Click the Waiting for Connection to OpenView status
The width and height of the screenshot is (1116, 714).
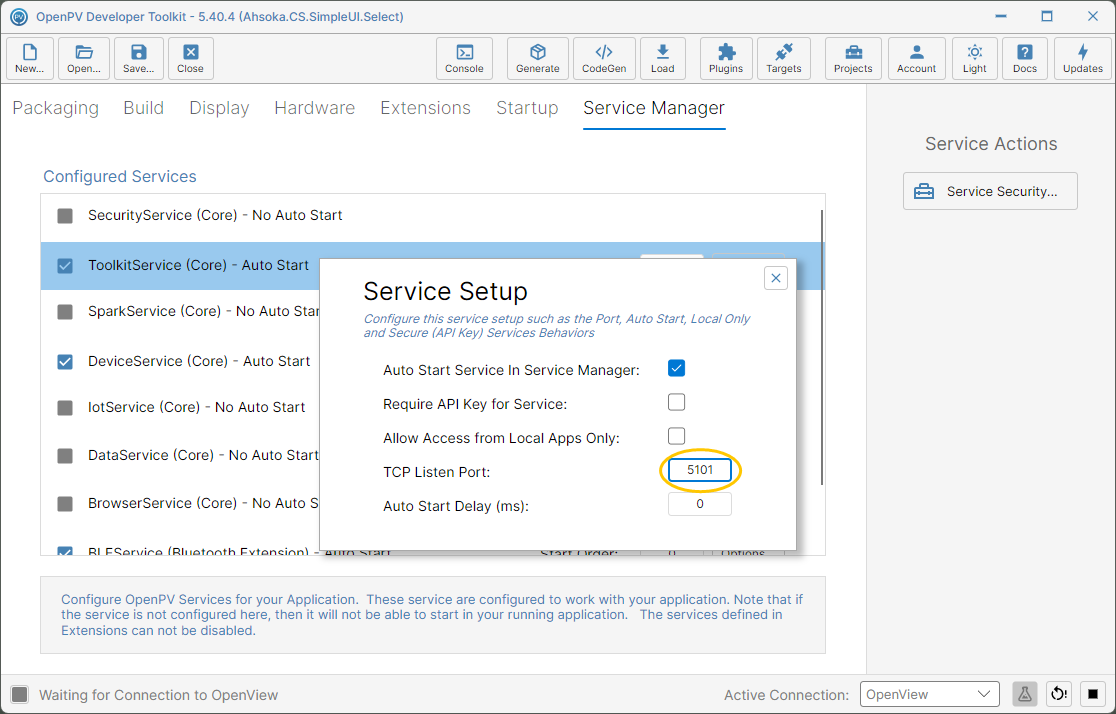[x=159, y=695]
